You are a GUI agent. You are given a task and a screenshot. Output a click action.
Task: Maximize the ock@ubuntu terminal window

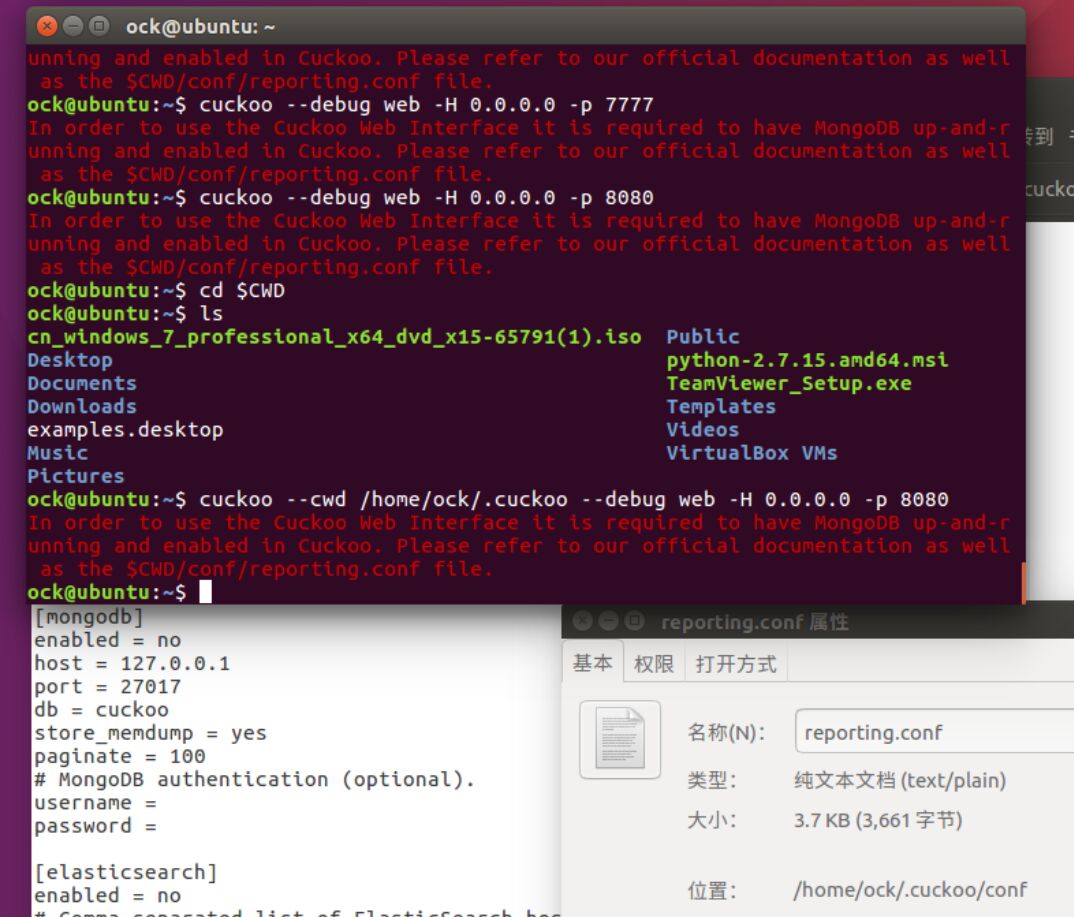(x=99, y=26)
